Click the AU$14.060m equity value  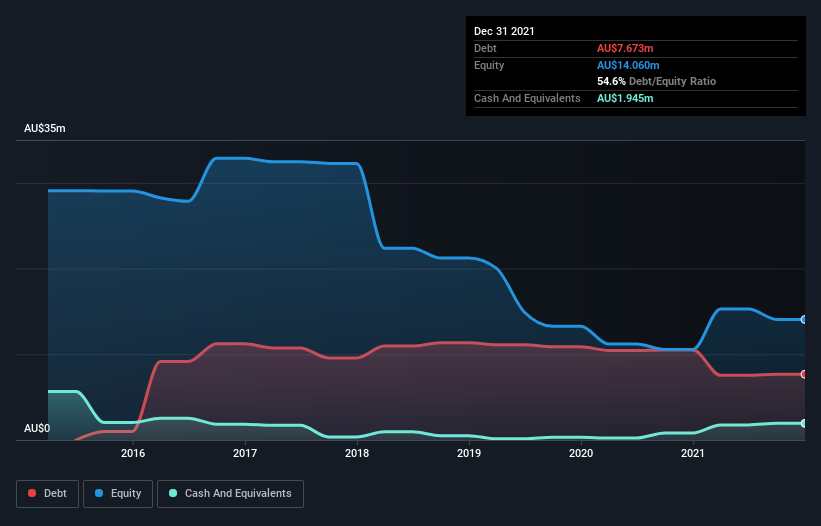[628, 65]
